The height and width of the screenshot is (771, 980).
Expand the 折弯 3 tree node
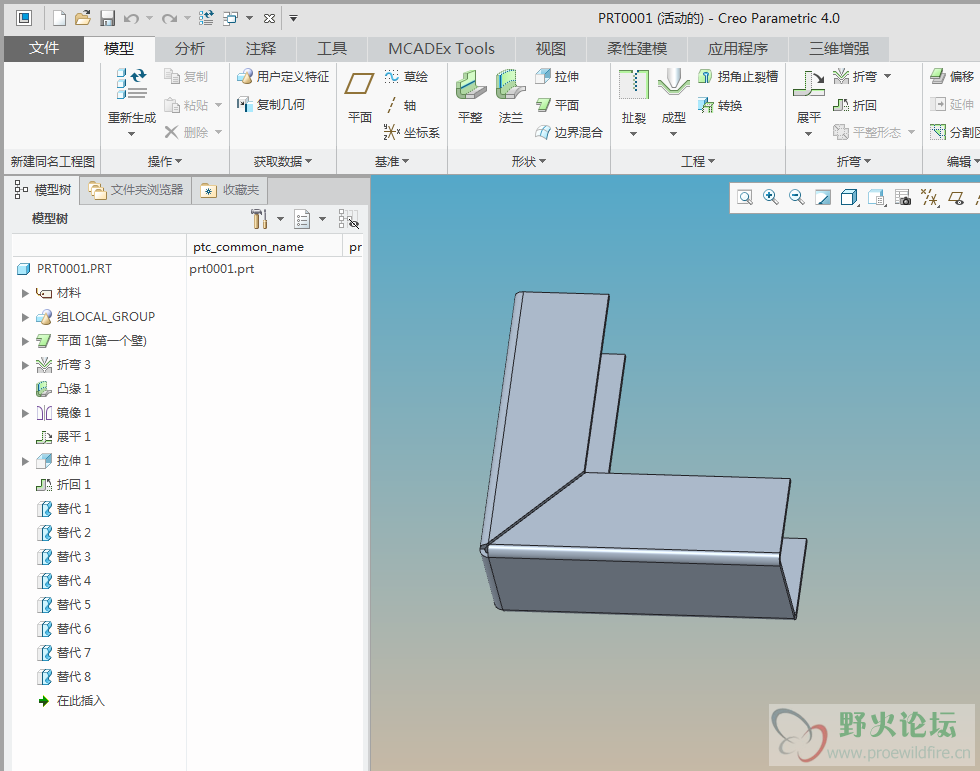[25, 365]
